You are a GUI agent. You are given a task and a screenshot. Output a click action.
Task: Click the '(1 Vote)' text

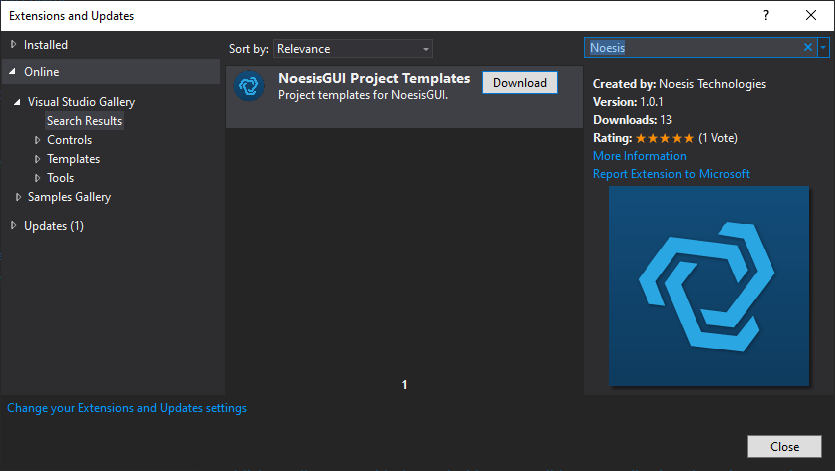coord(718,139)
